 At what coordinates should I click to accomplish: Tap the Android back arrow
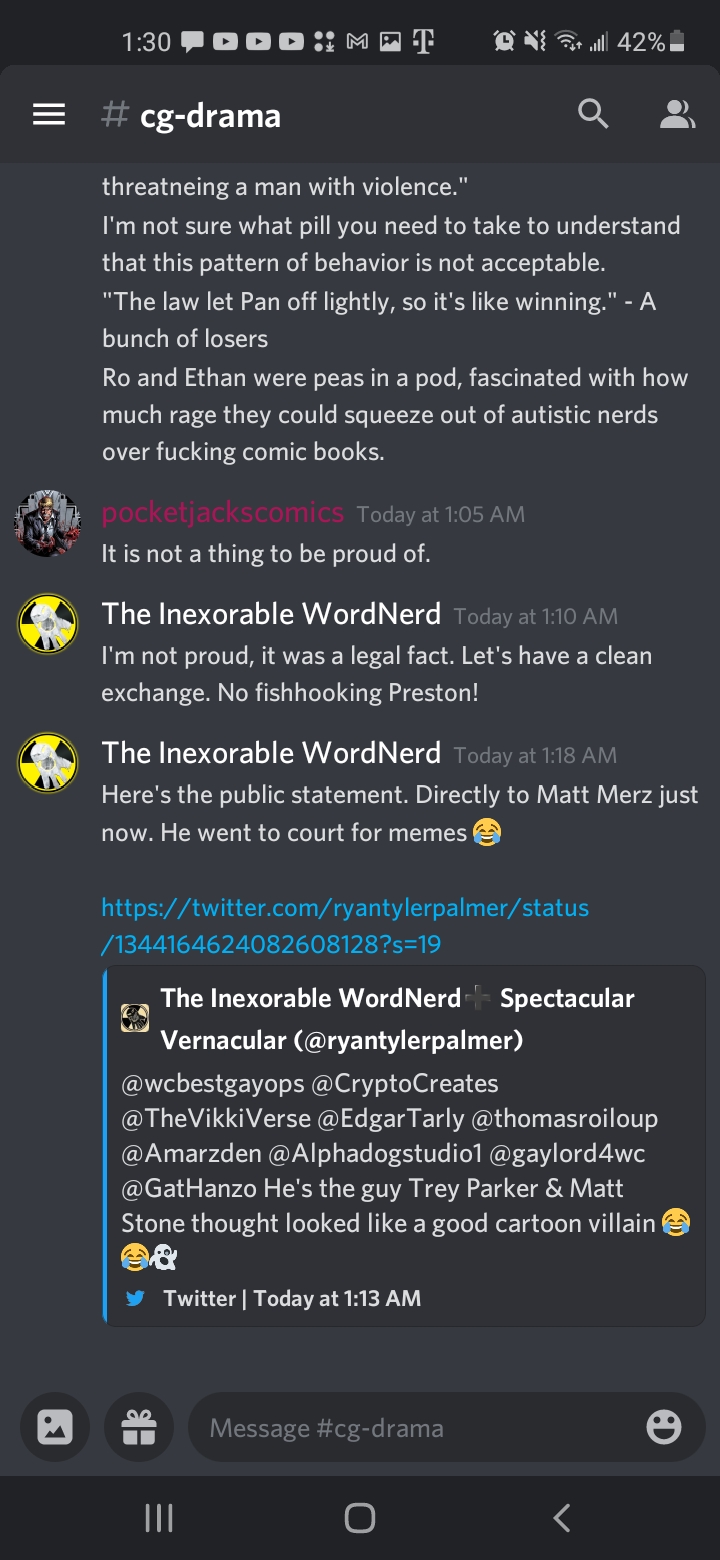point(561,1518)
